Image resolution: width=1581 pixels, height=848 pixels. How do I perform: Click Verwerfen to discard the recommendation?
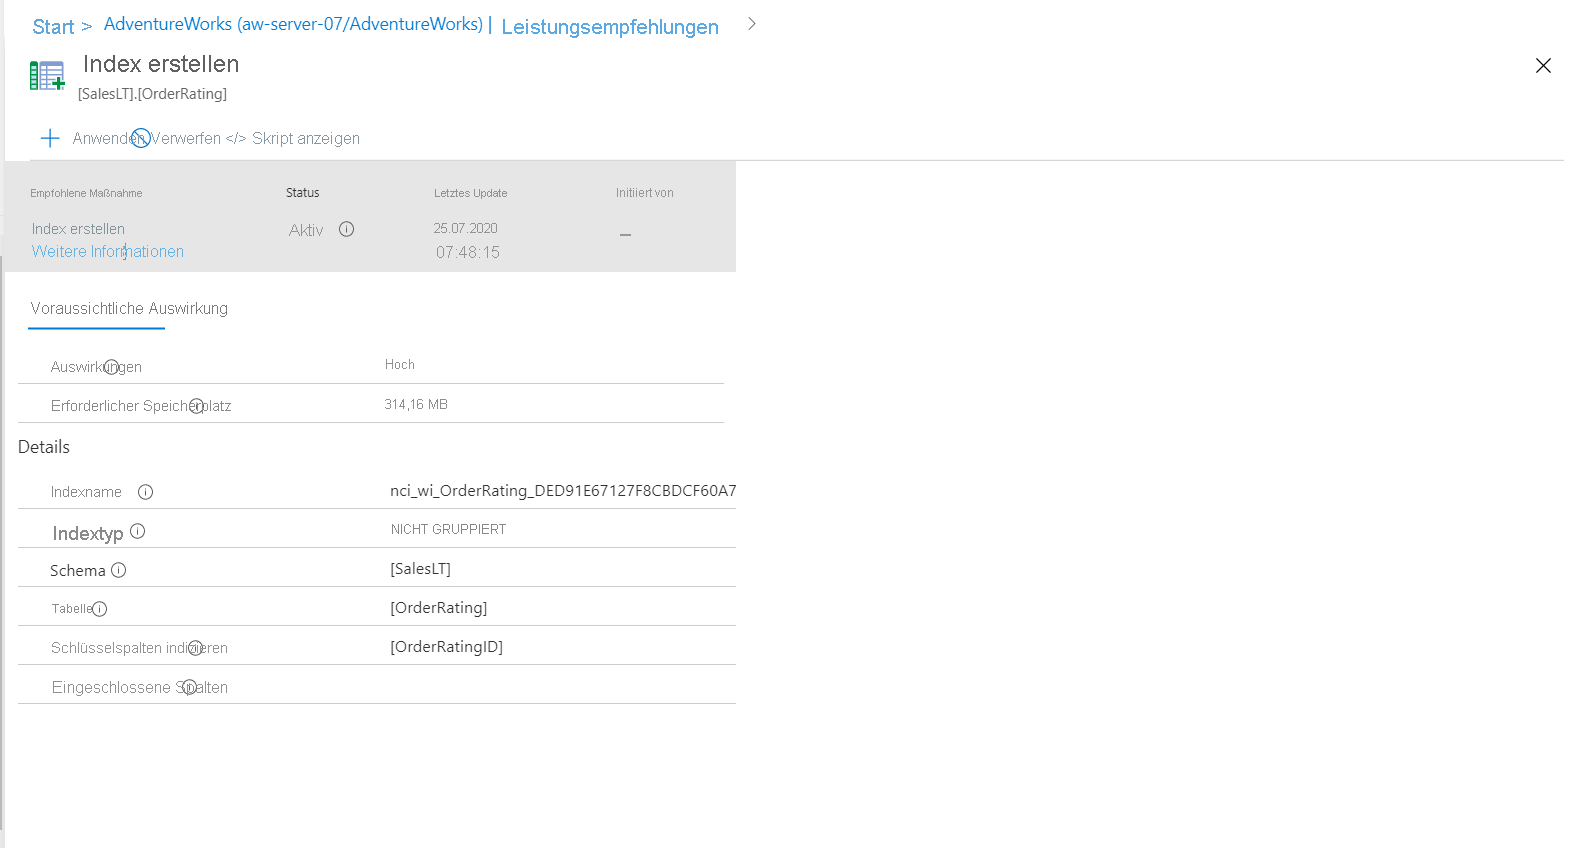coord(186,138)
